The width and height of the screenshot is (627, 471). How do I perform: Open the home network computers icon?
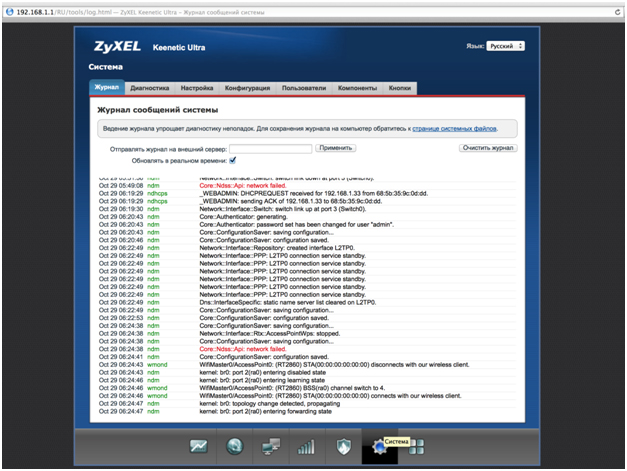(271, 447)
